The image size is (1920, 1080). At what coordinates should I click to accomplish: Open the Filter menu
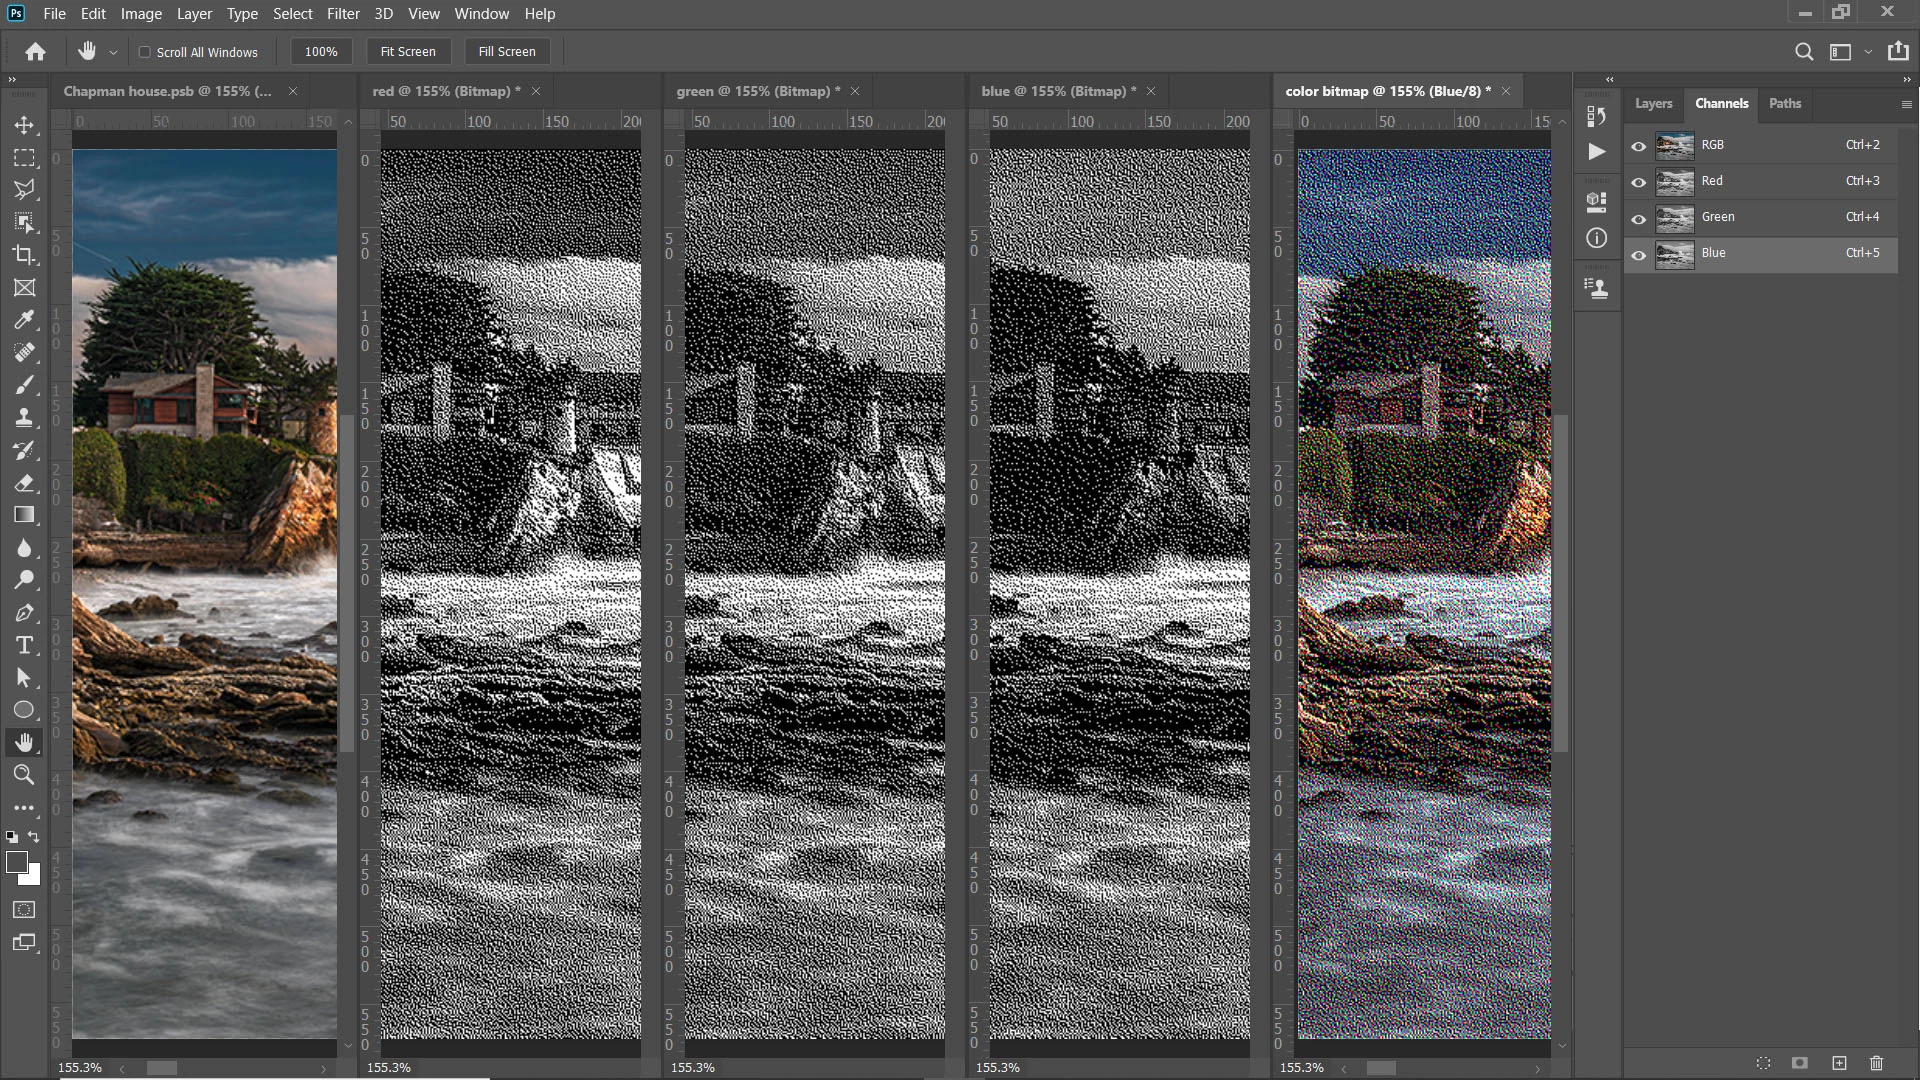tap(343, 14)
